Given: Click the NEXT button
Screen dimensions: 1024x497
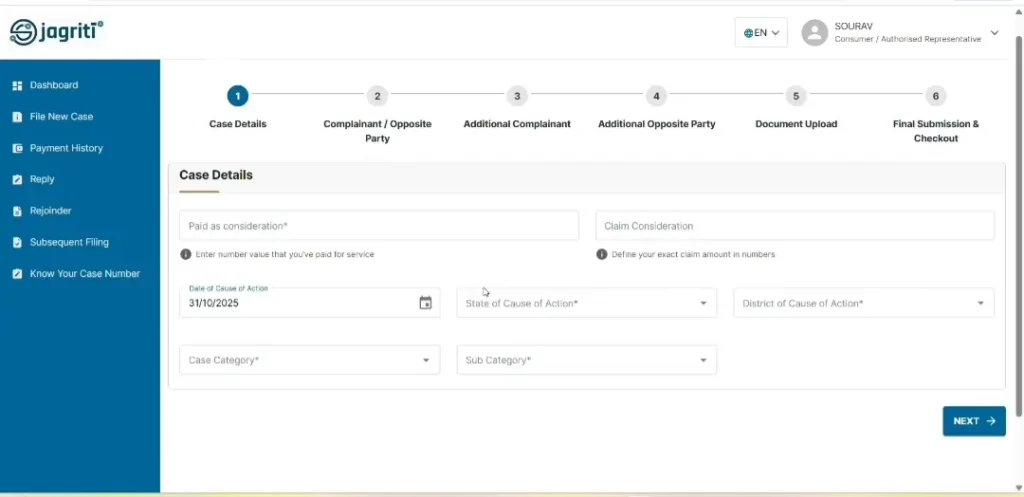Looking at the screenshot, I should pos(974,421).
